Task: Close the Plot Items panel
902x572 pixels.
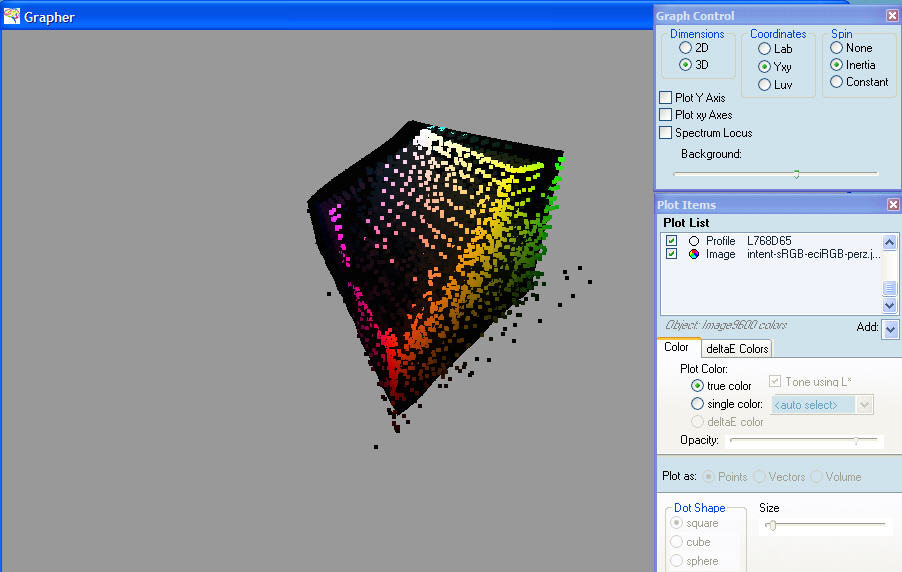Action: (x=892, y=204)
